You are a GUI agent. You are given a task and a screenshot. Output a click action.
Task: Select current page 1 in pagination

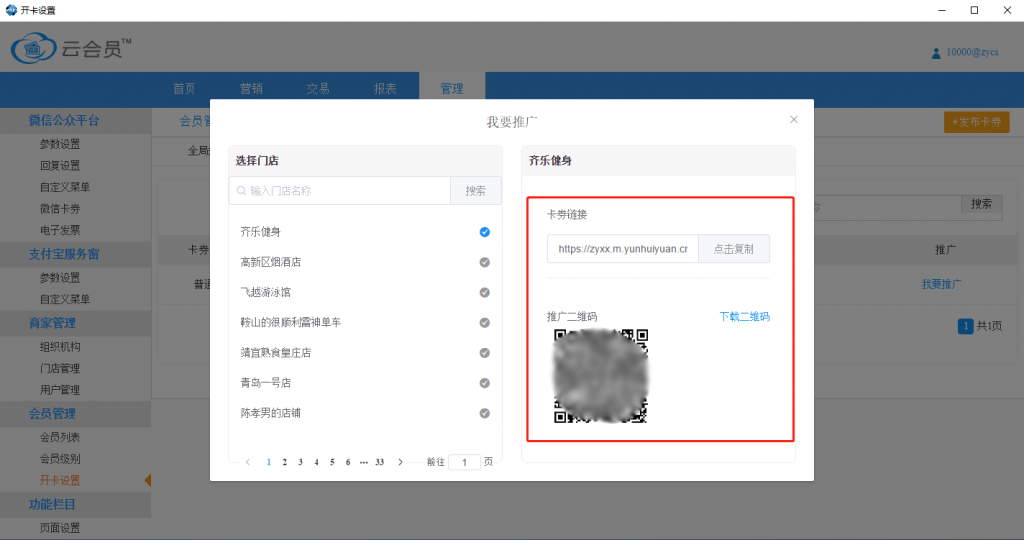(x=269, y=462)
